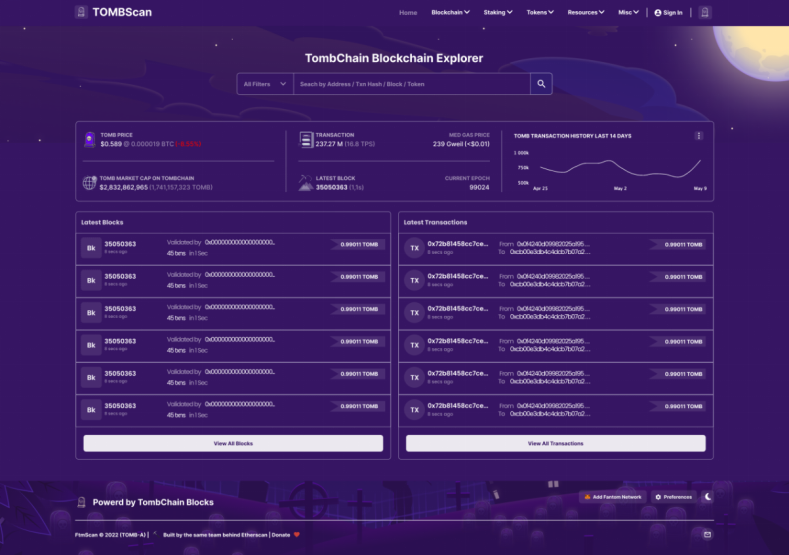Click the Transaction server icon
789x555 pixels.
point(306,140)
